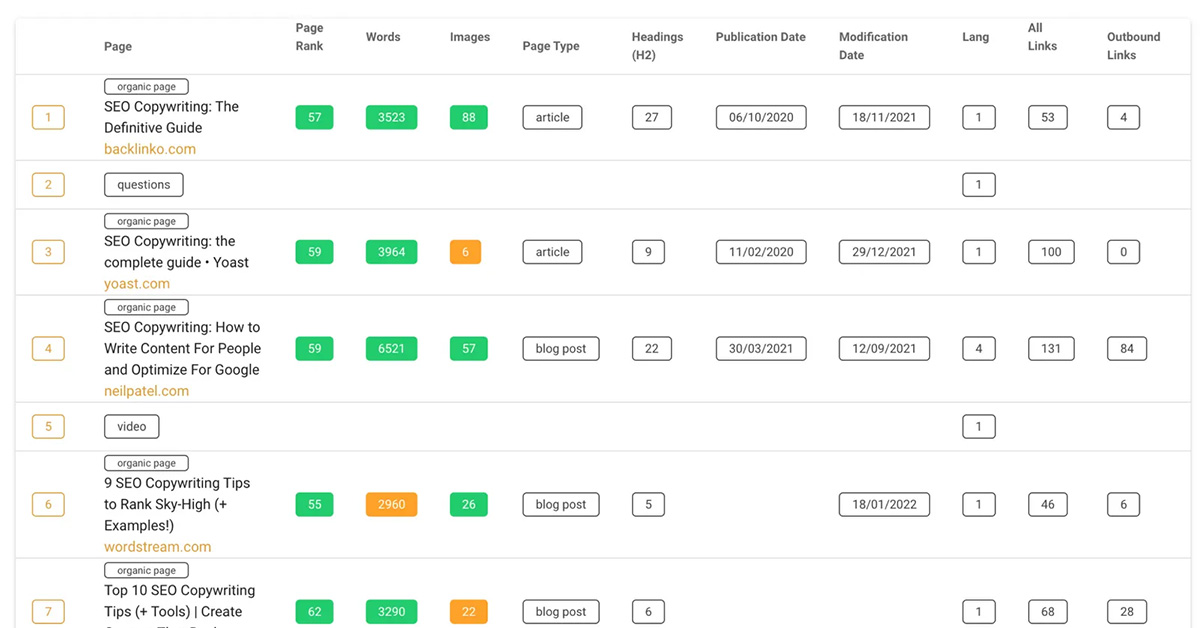1200x628 pixels.
Task: Sort by the Page Rank column header
Action: pos(309,37)
